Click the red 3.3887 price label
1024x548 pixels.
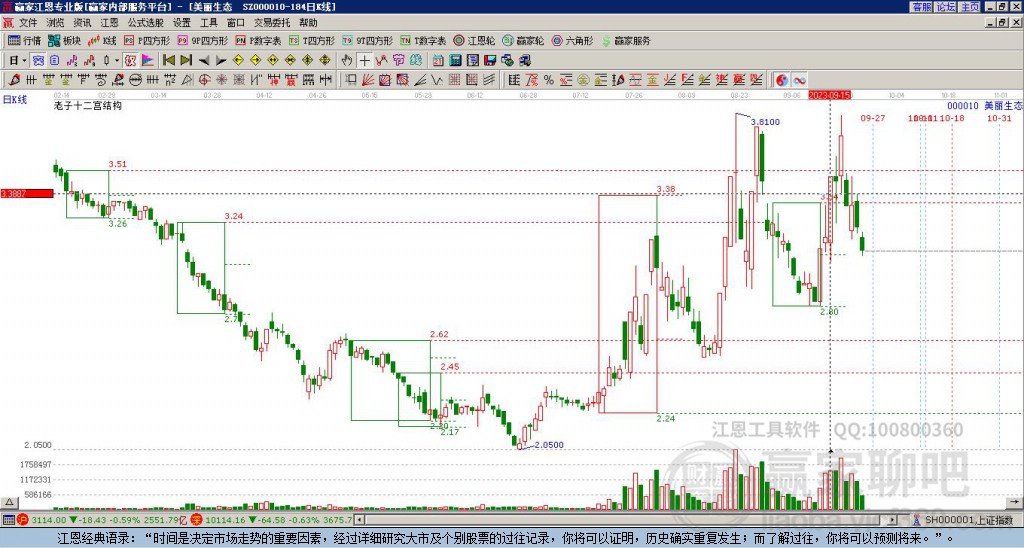(x=27, y=193)
